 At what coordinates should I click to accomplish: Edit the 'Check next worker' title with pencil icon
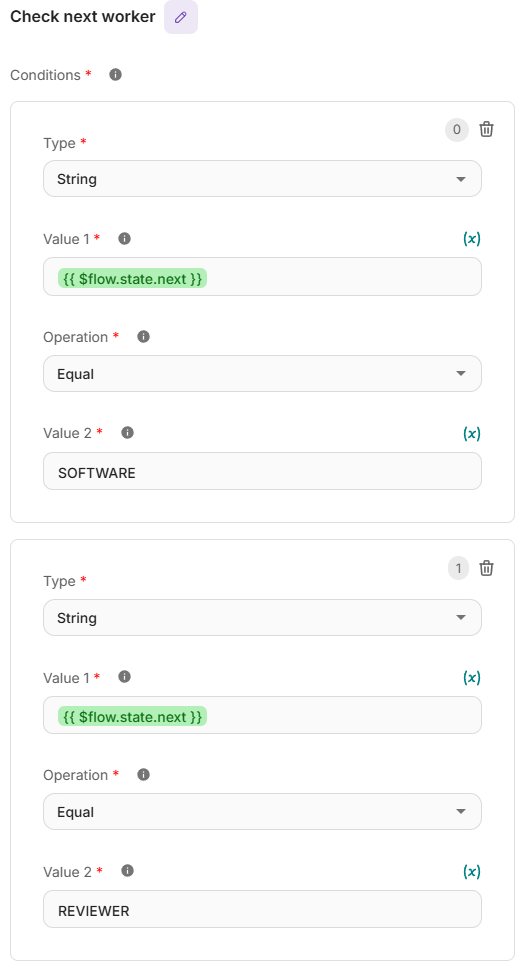click(x=180, y=17)
